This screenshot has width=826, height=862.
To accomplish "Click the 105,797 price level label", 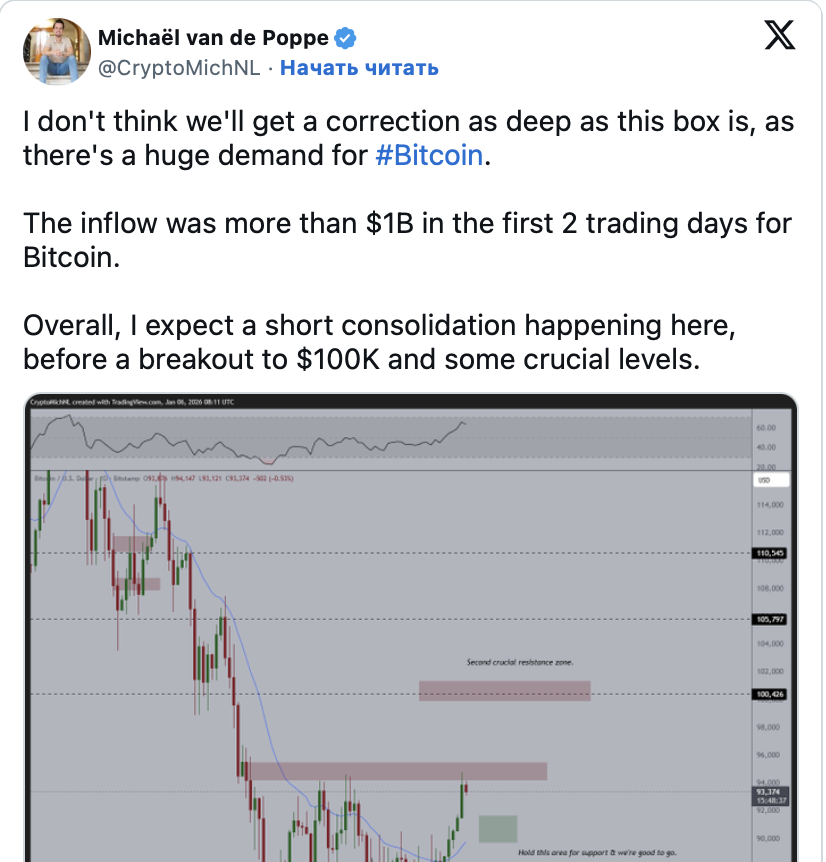I will 768,619.
